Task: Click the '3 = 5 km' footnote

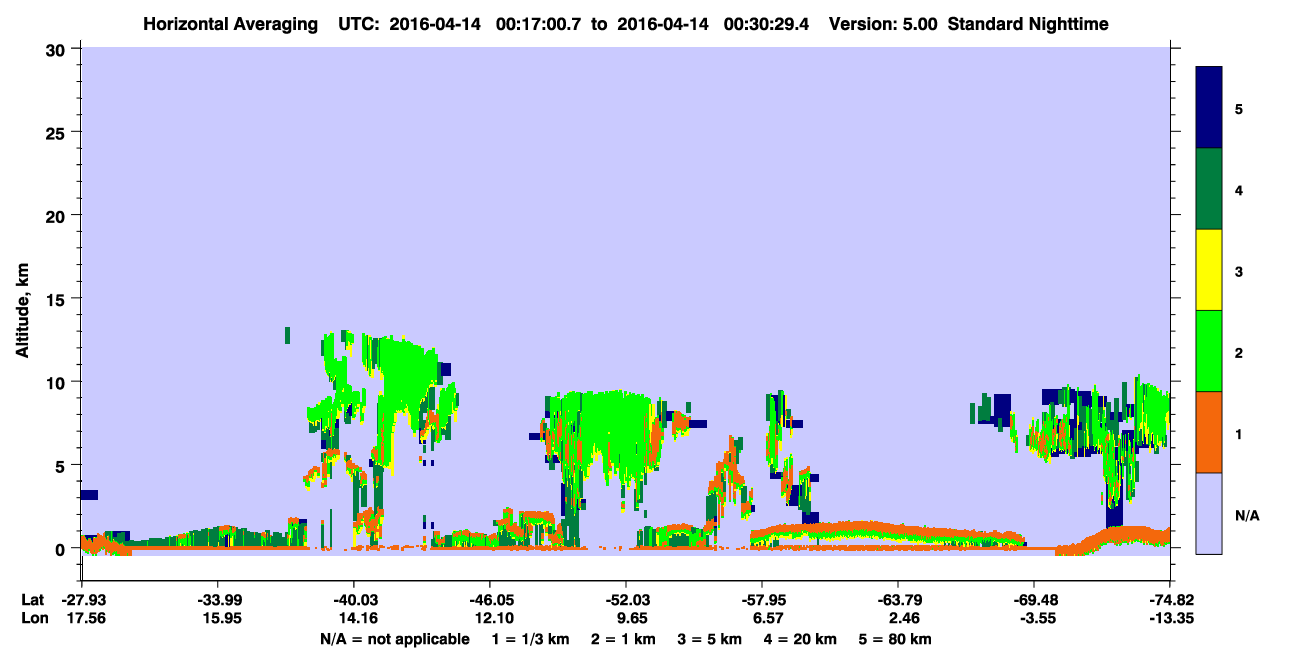Action: pos(708,639)
